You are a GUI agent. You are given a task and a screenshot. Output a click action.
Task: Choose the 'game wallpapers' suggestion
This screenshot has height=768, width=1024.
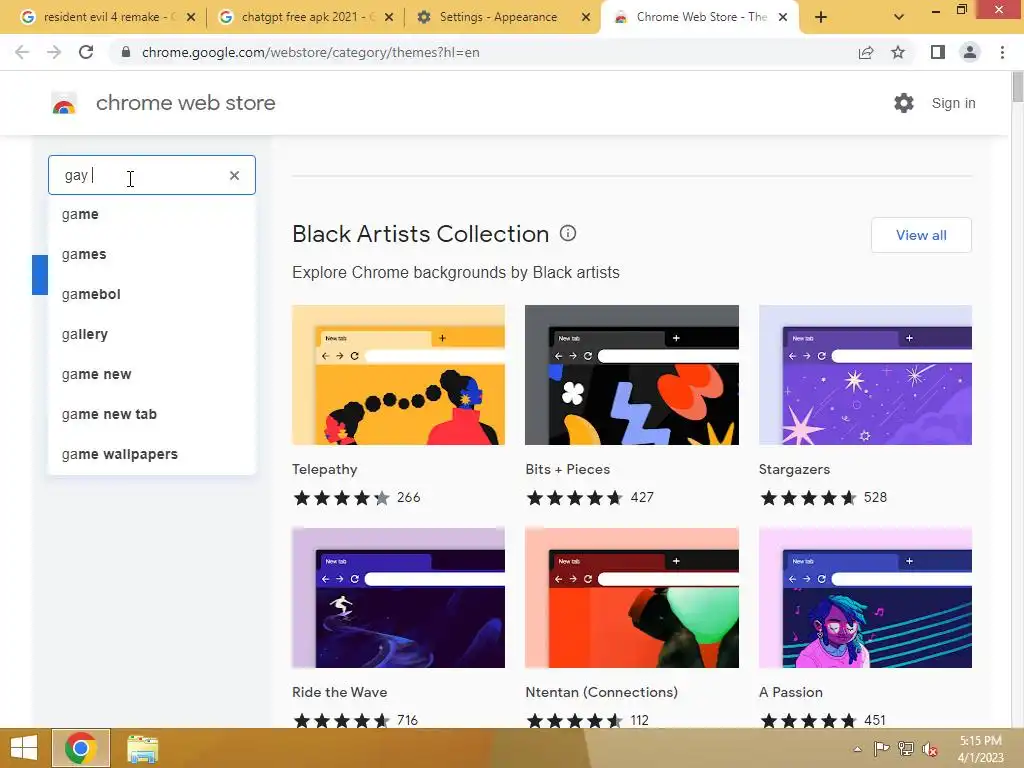[x=152, y=454]
